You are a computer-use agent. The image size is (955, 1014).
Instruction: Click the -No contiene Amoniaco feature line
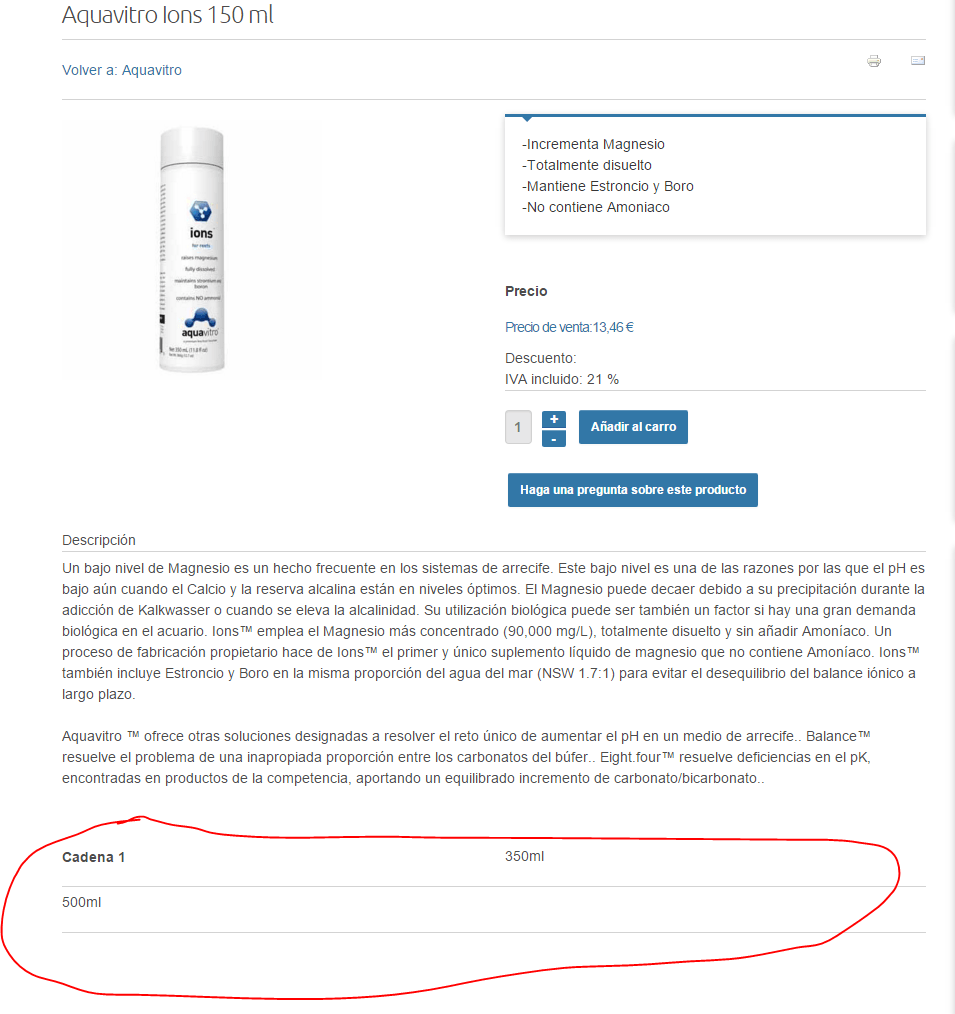596,207
